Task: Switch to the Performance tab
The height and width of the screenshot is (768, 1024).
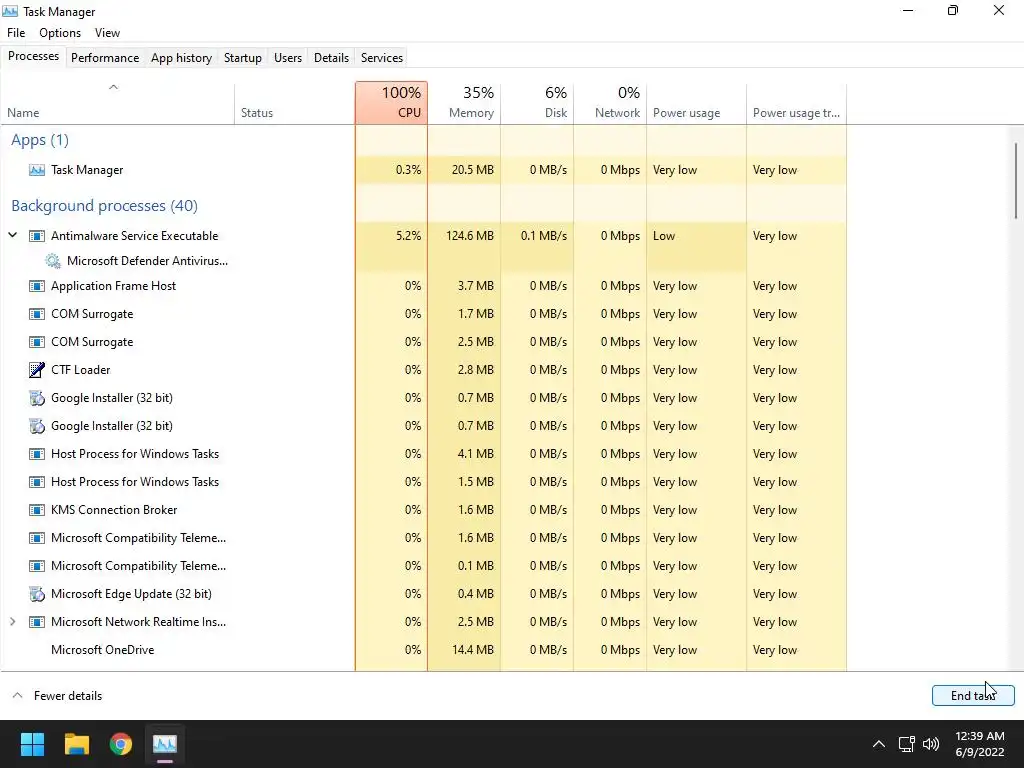Action: point(105,57)
